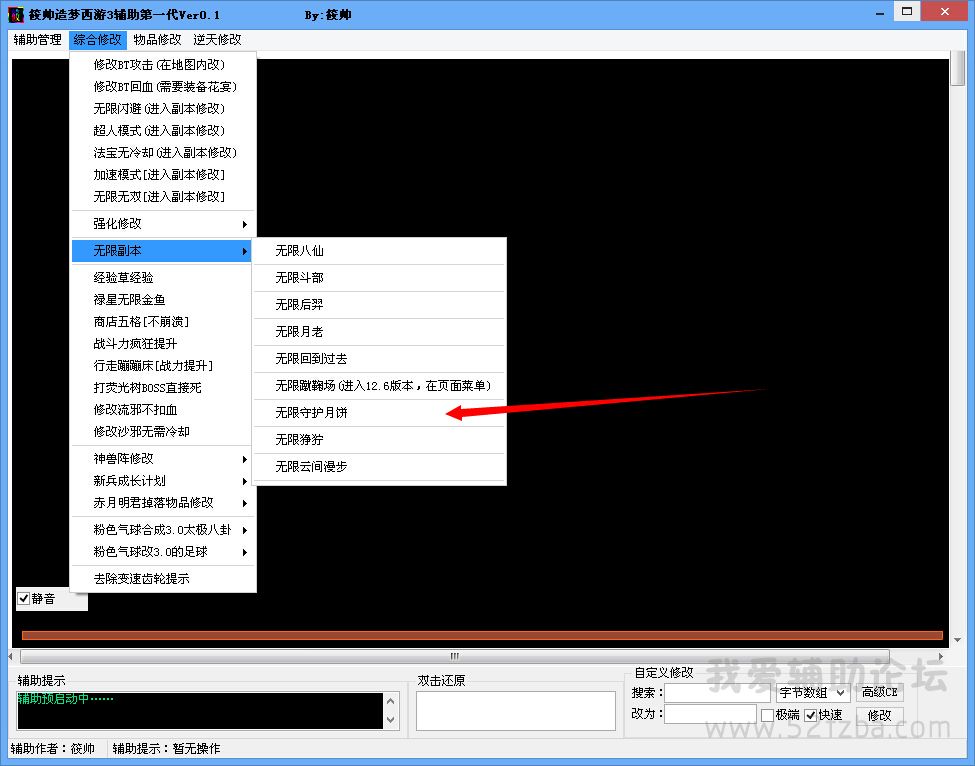Select 修改BT回血 (需要装备花宴)
Screen dimensions: 975x766
[163, 86]
